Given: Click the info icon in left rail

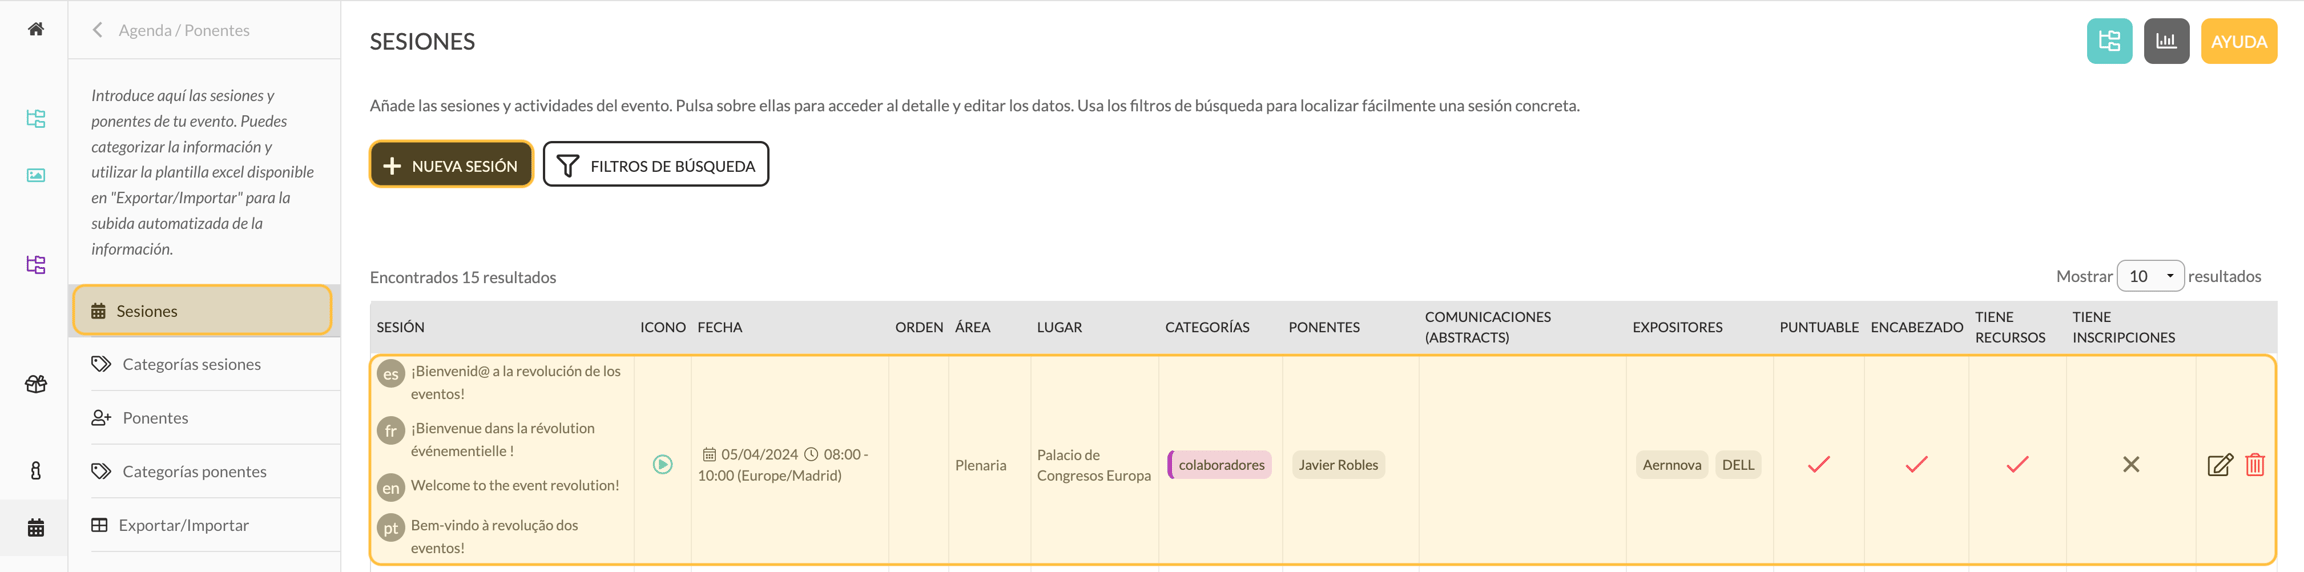Looking at the screenshot, I should (36, 471).
